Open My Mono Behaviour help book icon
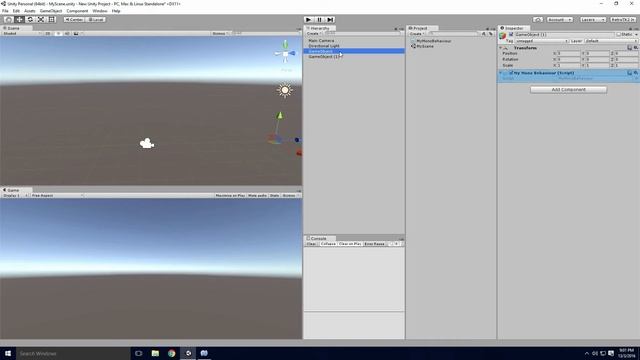Viewport: 640px width, 360px height. point(630,73)
